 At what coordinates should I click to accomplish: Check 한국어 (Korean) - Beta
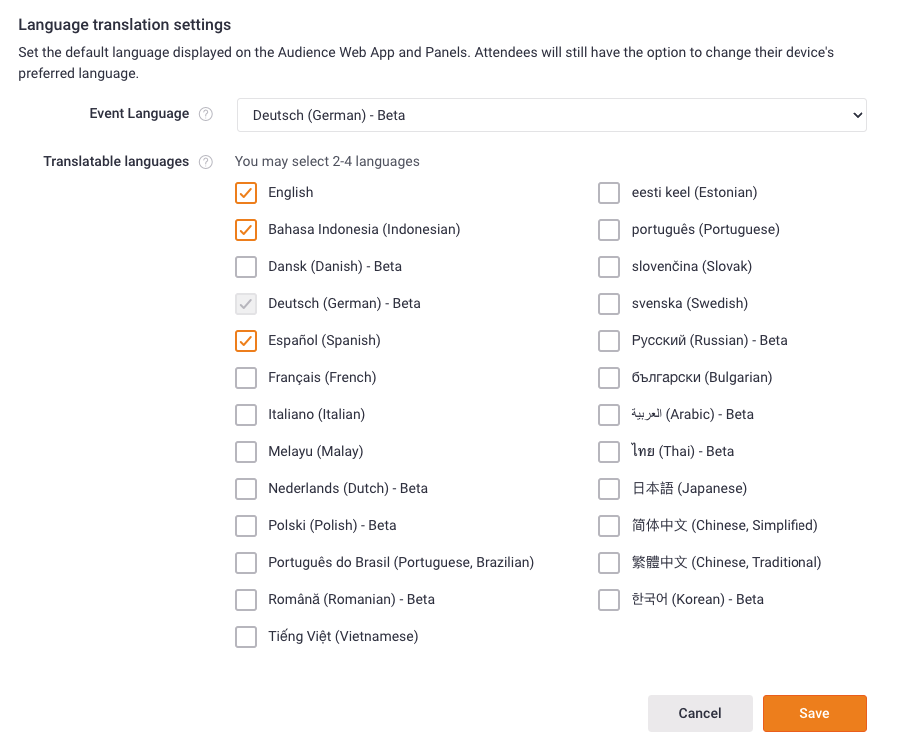point(609,599)
